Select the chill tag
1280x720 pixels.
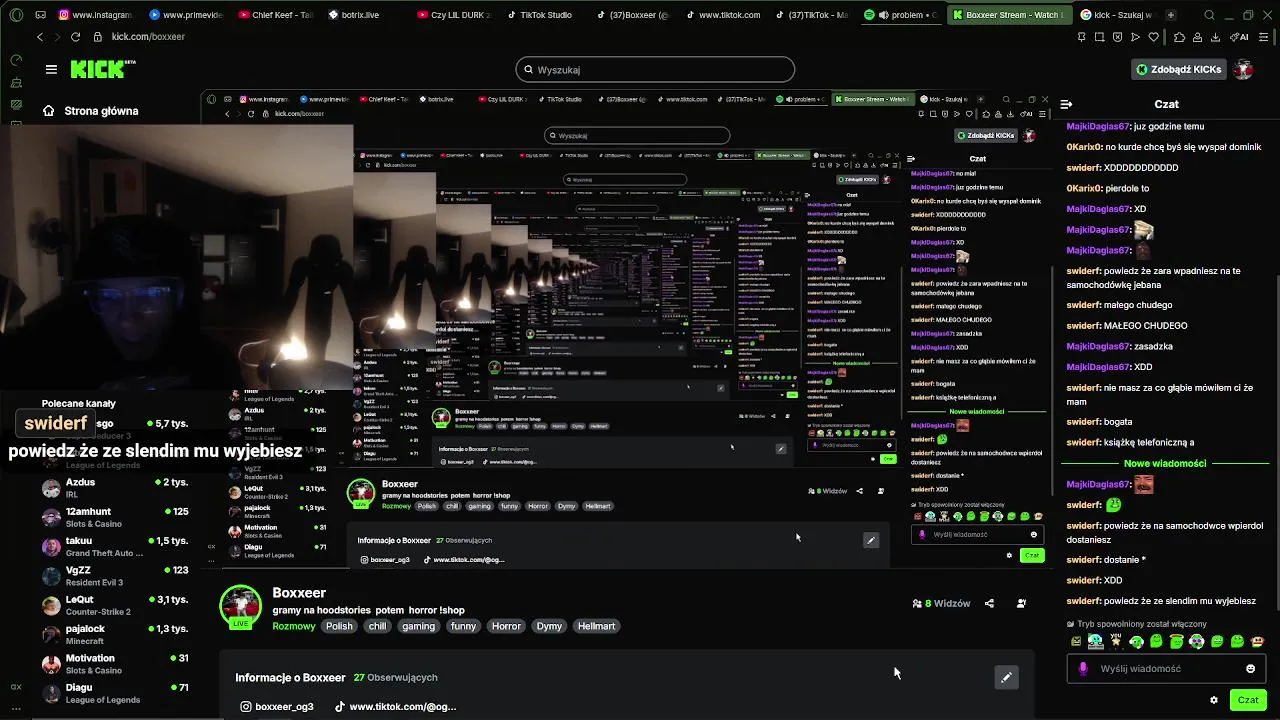tap(377, 626)
